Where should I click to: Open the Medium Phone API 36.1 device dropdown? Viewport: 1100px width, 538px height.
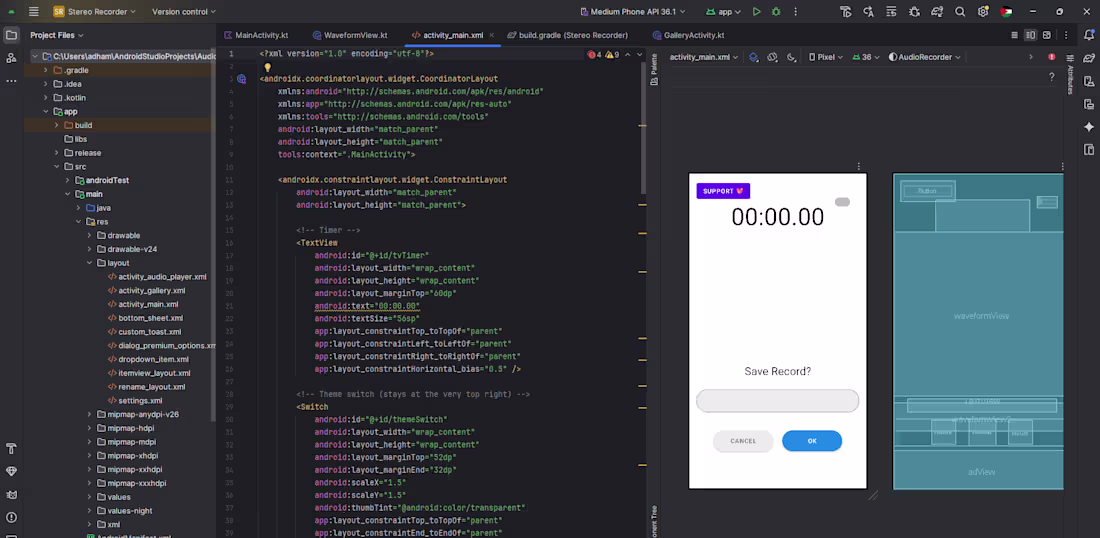point(633,11)
